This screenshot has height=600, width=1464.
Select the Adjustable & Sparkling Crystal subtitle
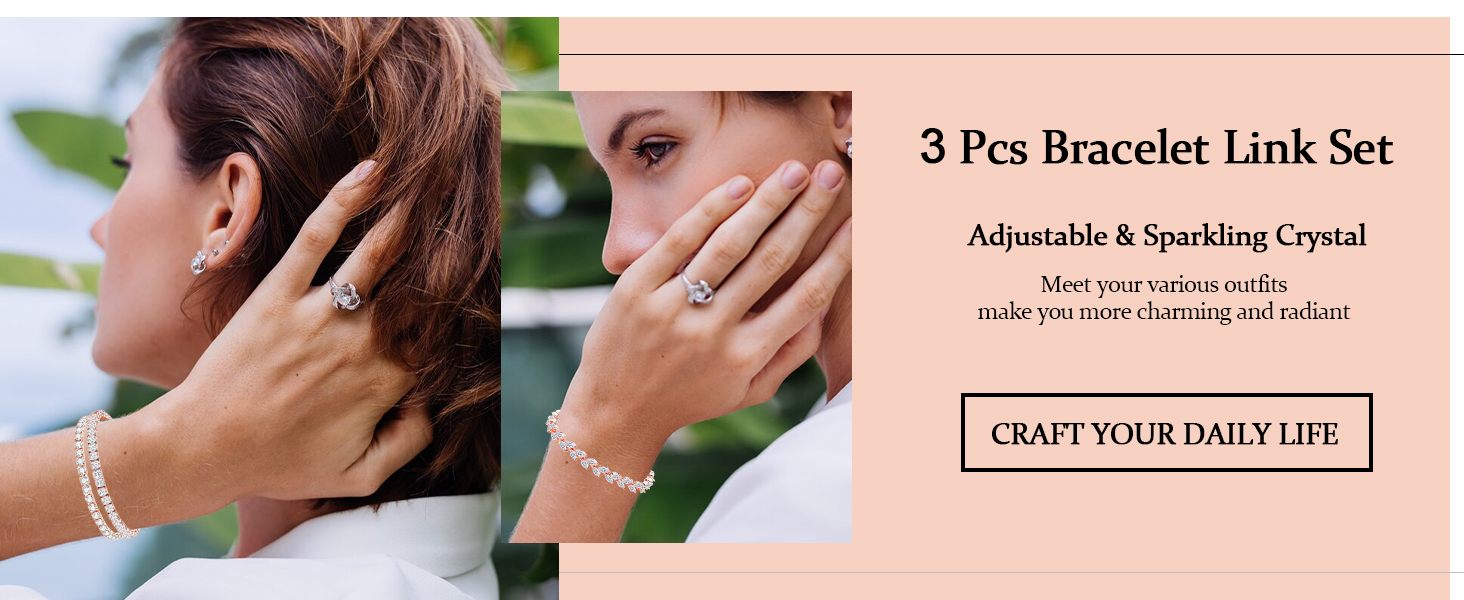click(x=1166, y=236)
